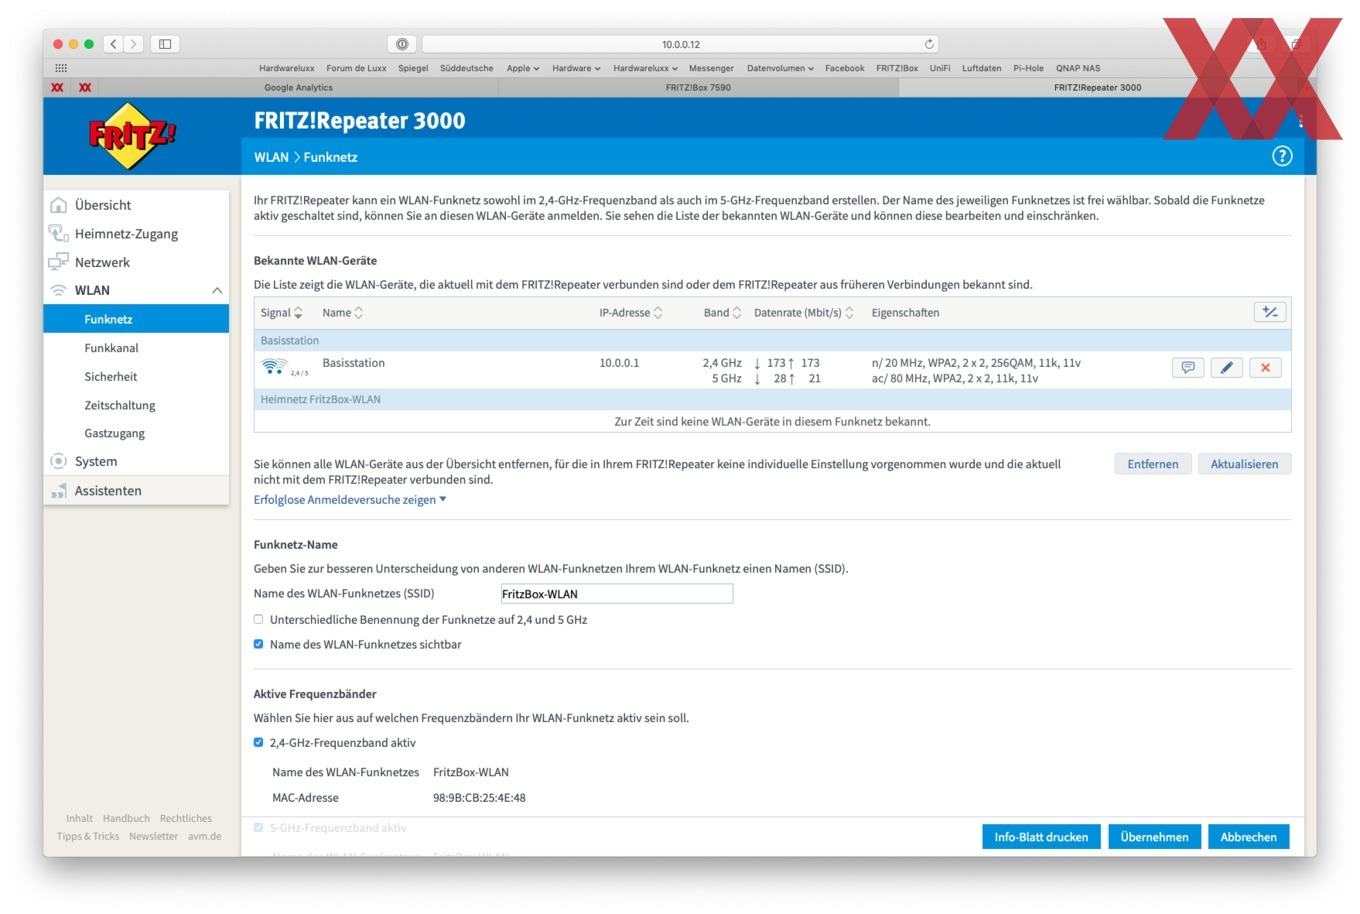This screenshot has height=914, width=1360.
Task: Click Info-Blatt drucken button
Action: click(x=1041, y=837)
